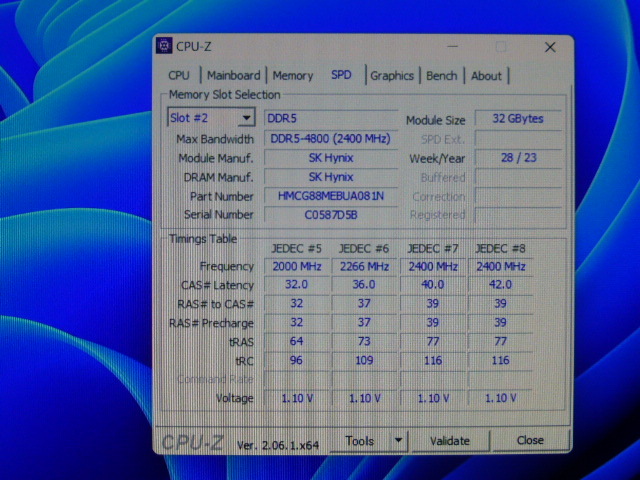The width and height of the screenshot is (640, 480).
Task: Click the SPD tab
Action: pyautogui.click(x=341, y=75)
